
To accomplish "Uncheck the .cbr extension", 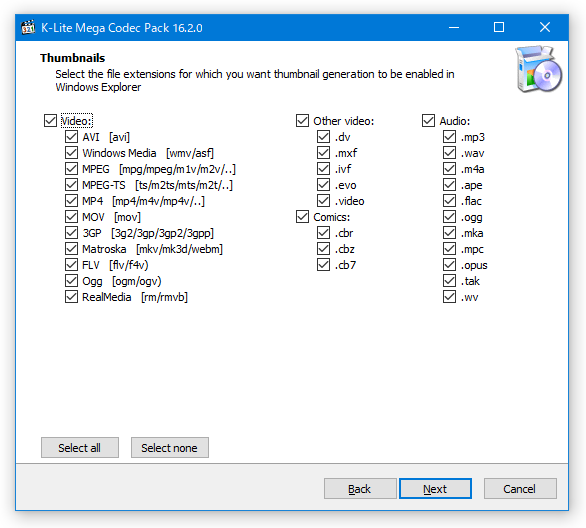I will click(x=324, y=233).
